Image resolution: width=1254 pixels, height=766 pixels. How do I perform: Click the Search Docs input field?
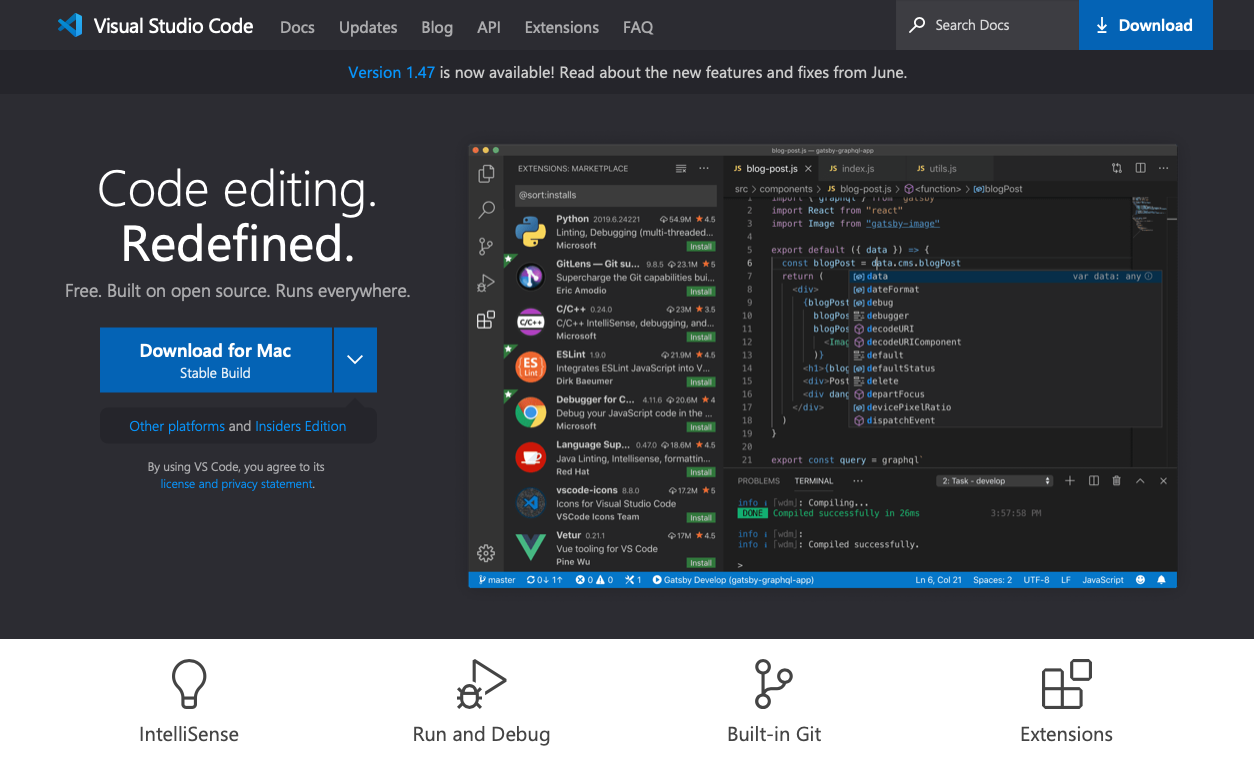(x=987, y=25)
